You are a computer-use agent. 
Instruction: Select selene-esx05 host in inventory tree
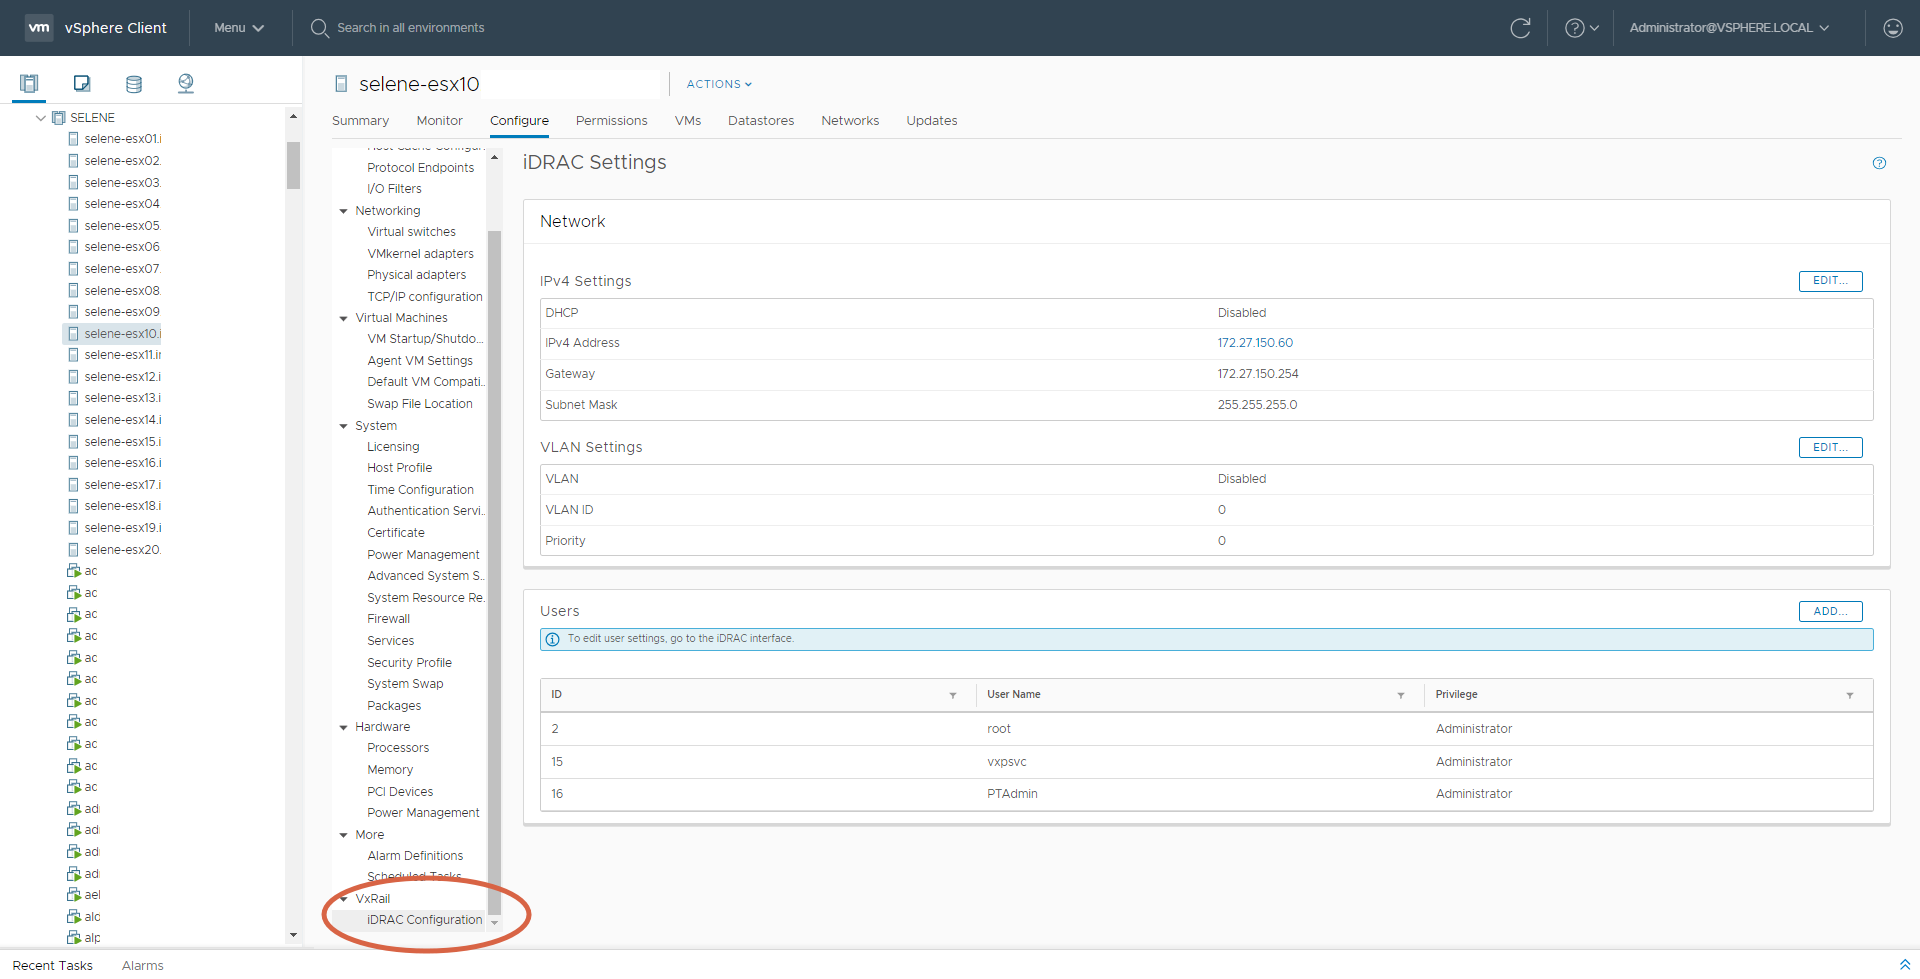point(122,226)
